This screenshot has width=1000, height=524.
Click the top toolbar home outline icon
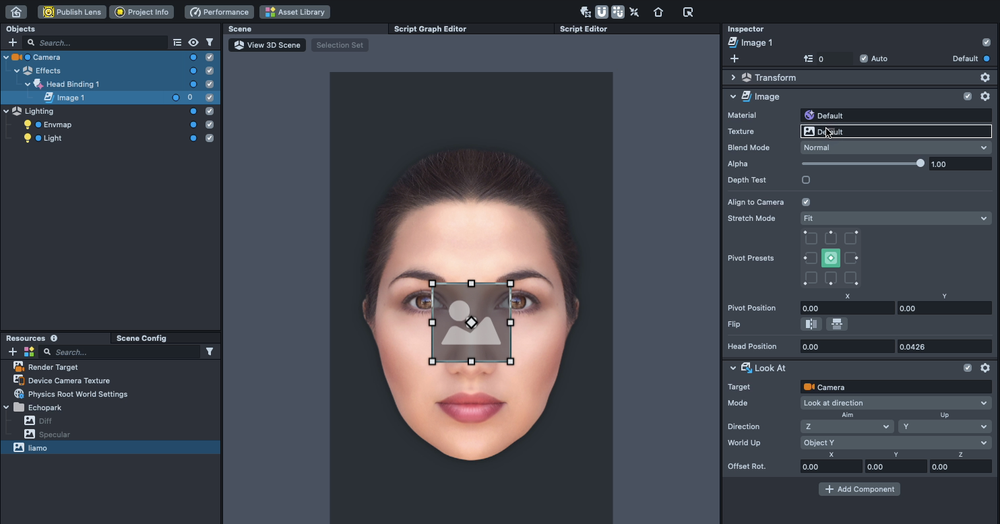(658, 12)
